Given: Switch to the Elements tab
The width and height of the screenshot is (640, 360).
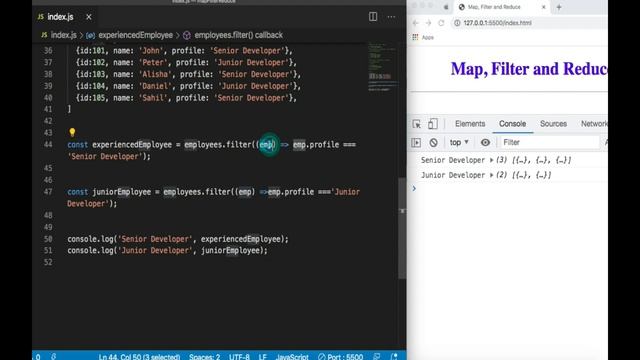Looking at the screenshot, I should [x=470, y=124].
